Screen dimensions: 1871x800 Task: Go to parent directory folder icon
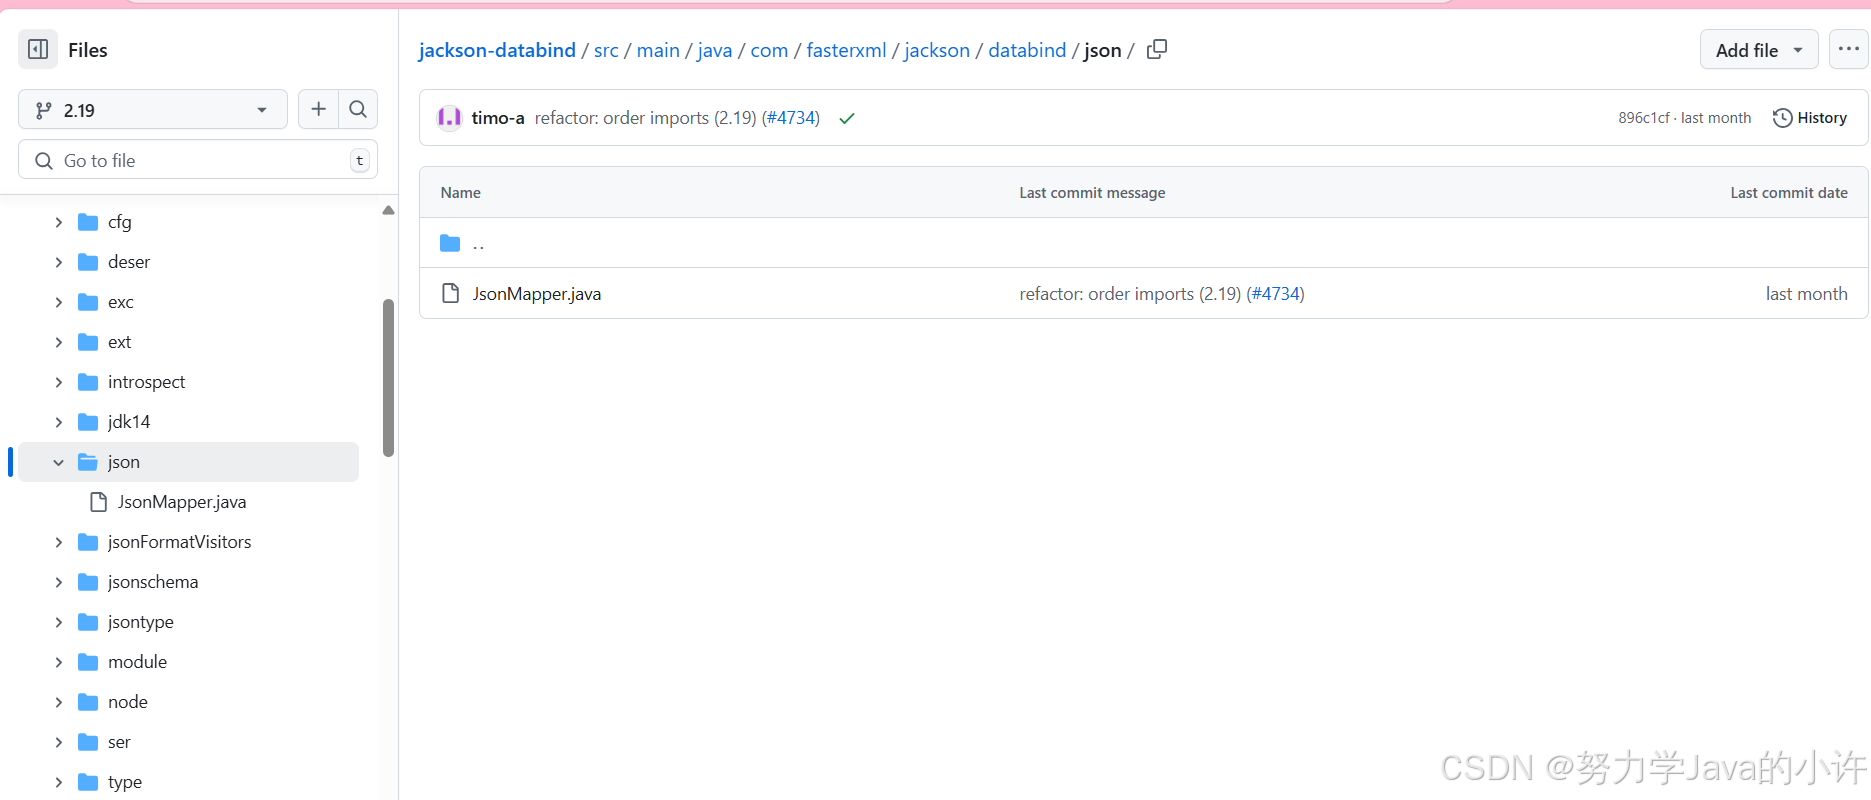[450, 243]
